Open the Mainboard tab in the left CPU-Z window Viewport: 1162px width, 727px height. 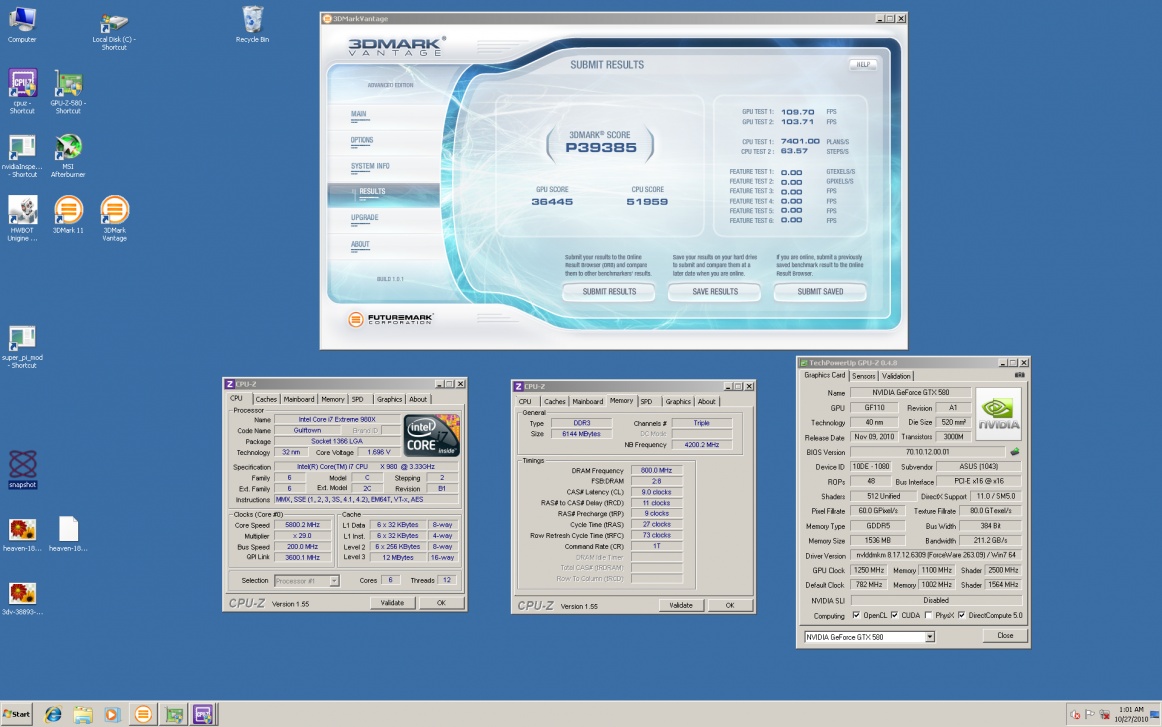pos(299,399)
